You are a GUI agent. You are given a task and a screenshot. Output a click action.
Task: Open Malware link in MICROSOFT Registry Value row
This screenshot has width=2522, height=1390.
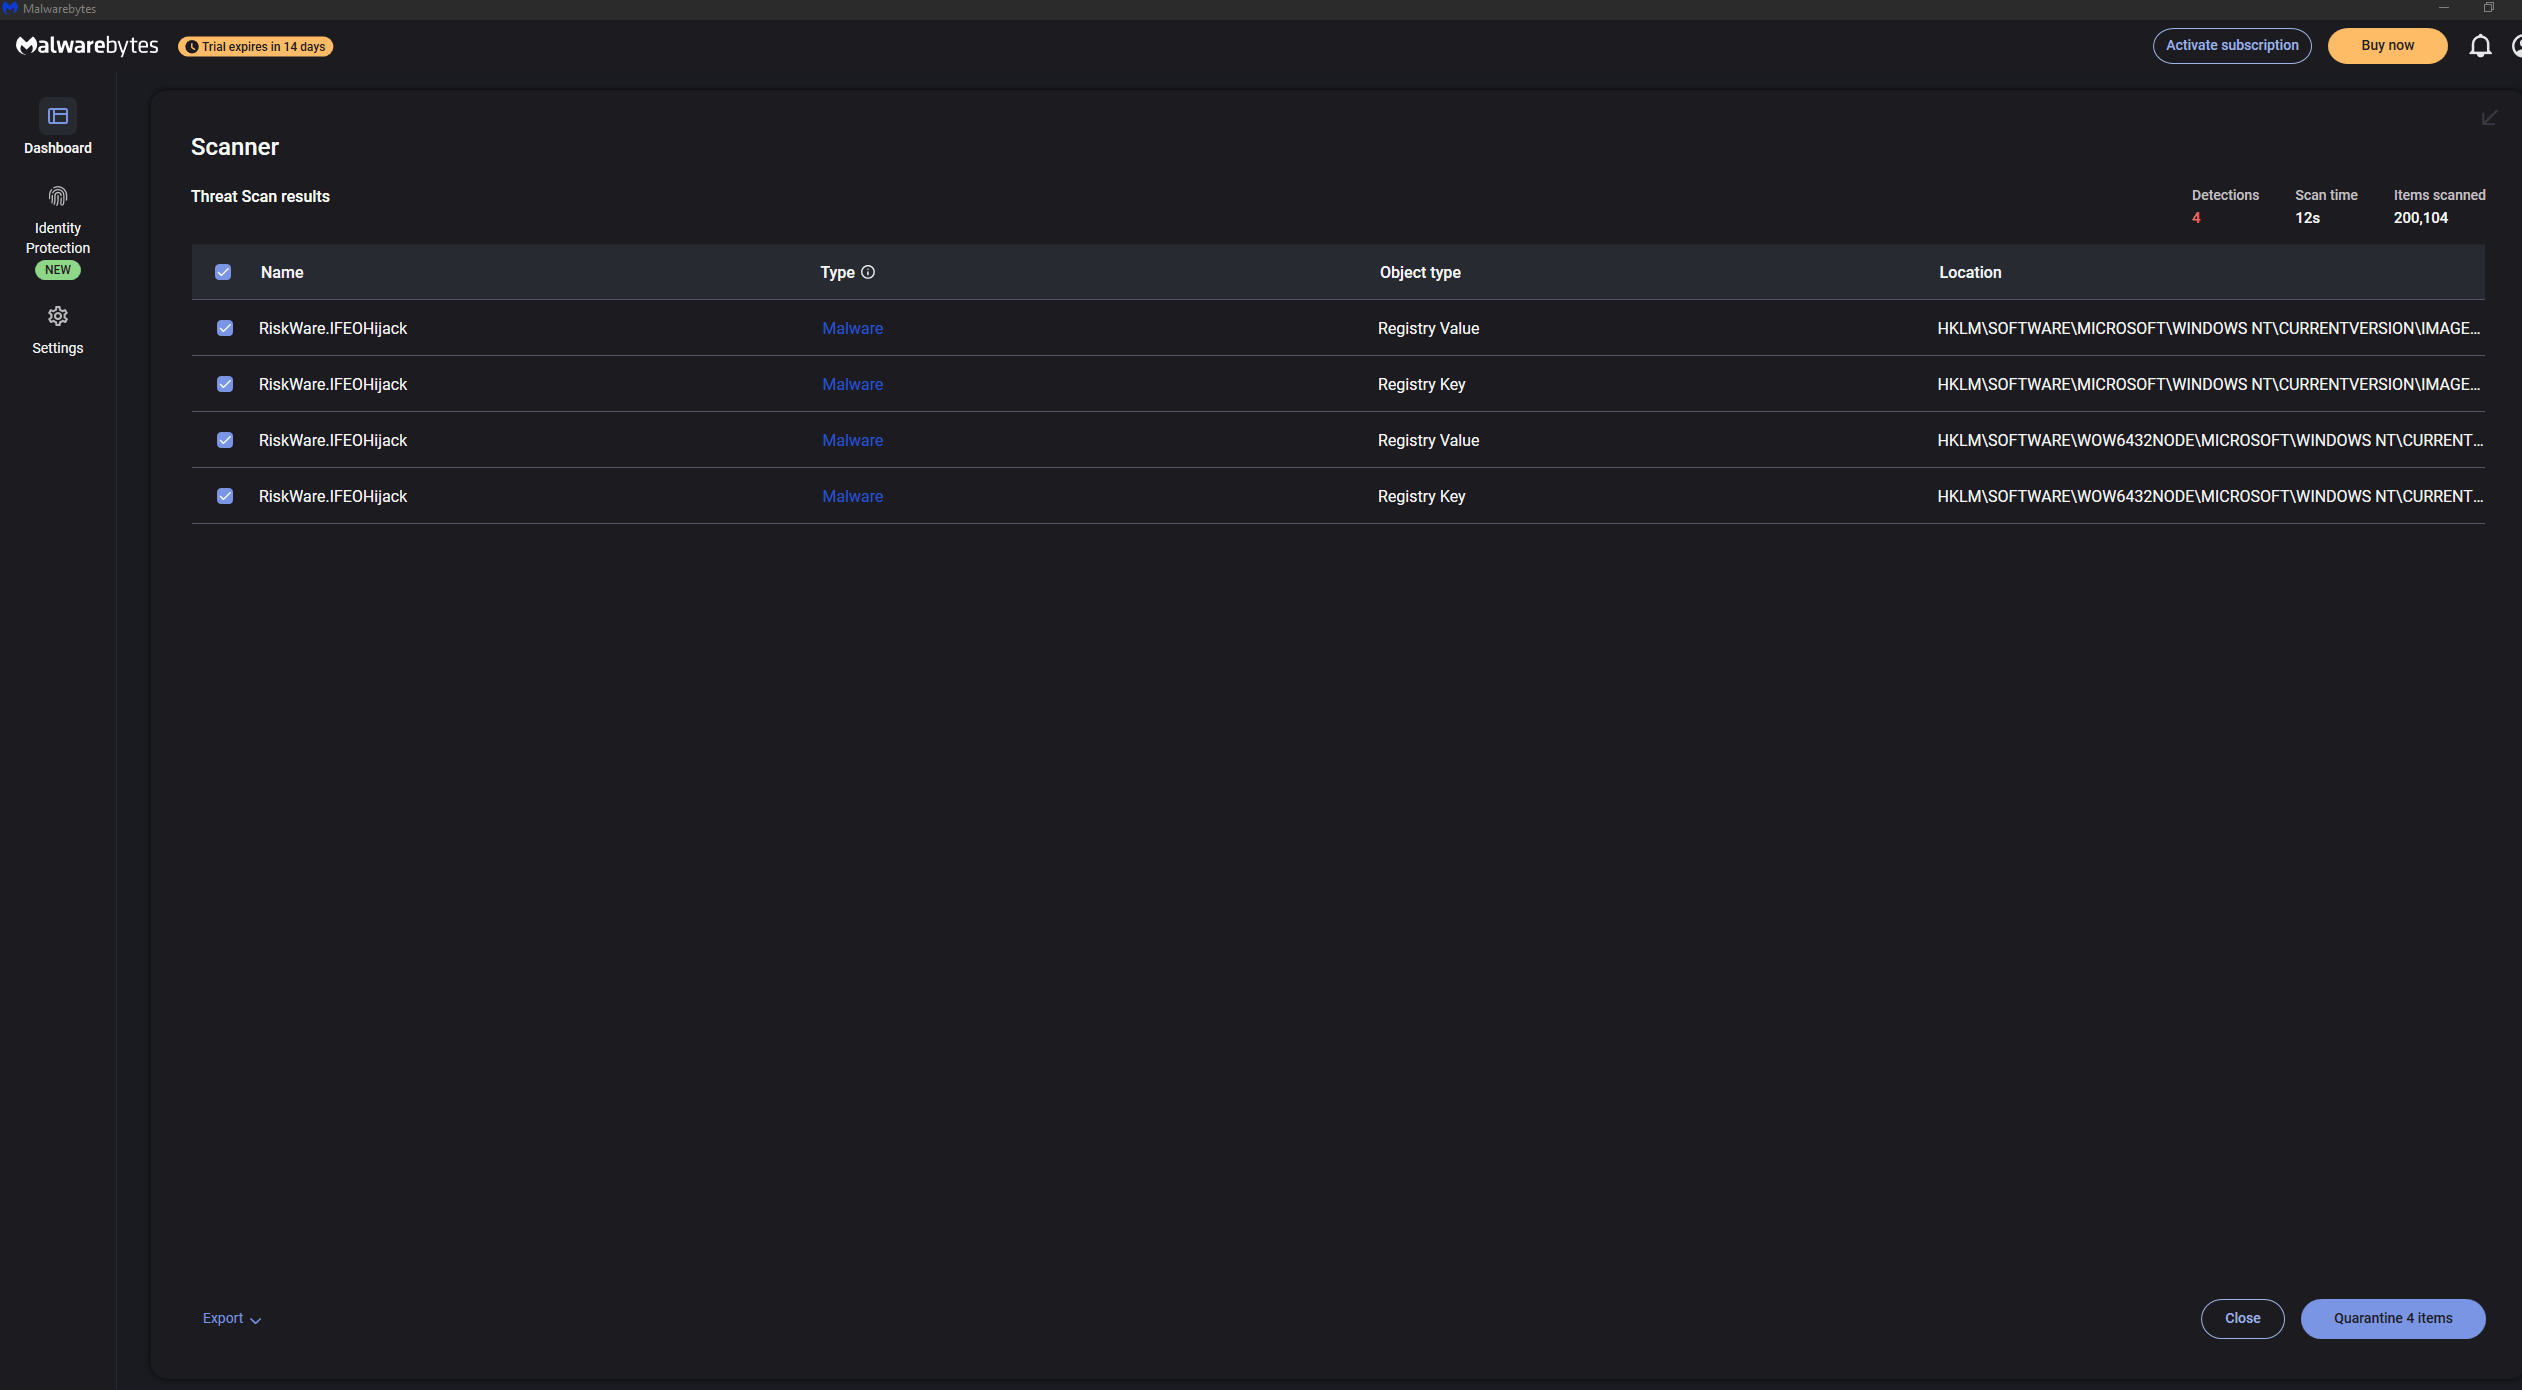click(853, 328)
